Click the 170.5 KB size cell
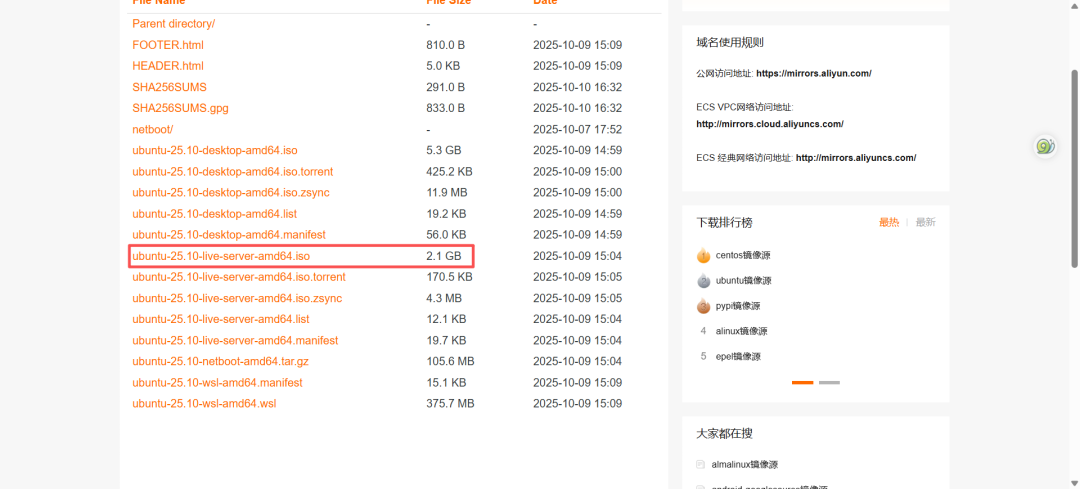The image size is (1080, 489). pos(449,277)
